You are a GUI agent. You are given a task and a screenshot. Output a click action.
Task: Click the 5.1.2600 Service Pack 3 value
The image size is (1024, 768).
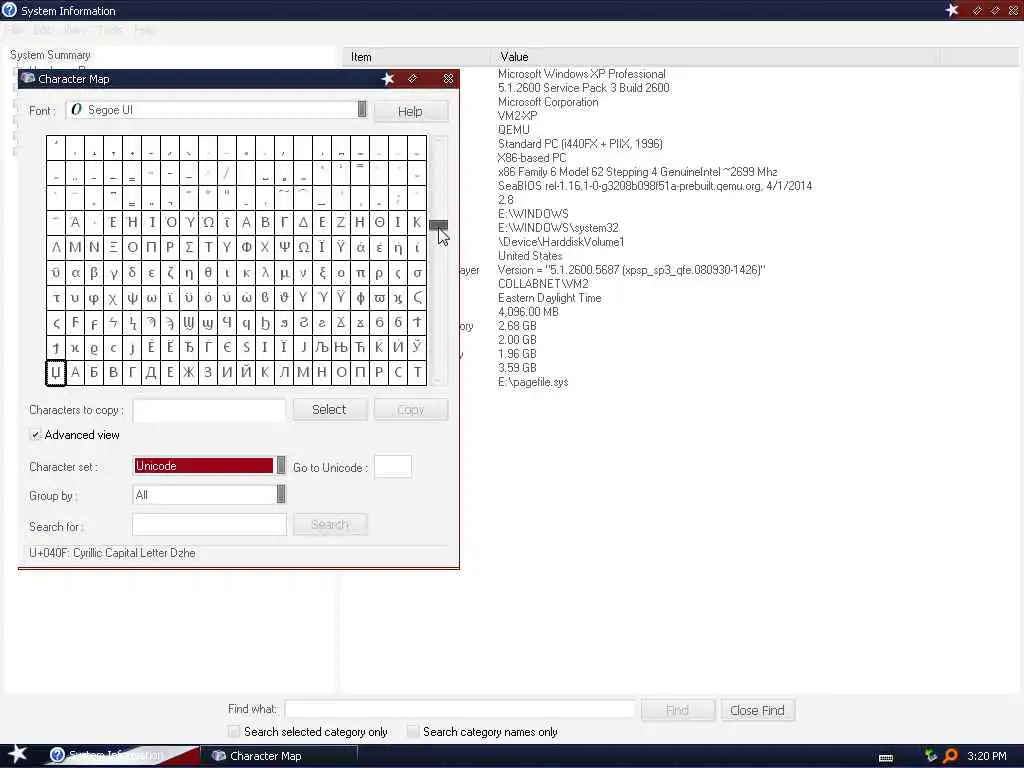pyautogui.click(x=583, y=88)
